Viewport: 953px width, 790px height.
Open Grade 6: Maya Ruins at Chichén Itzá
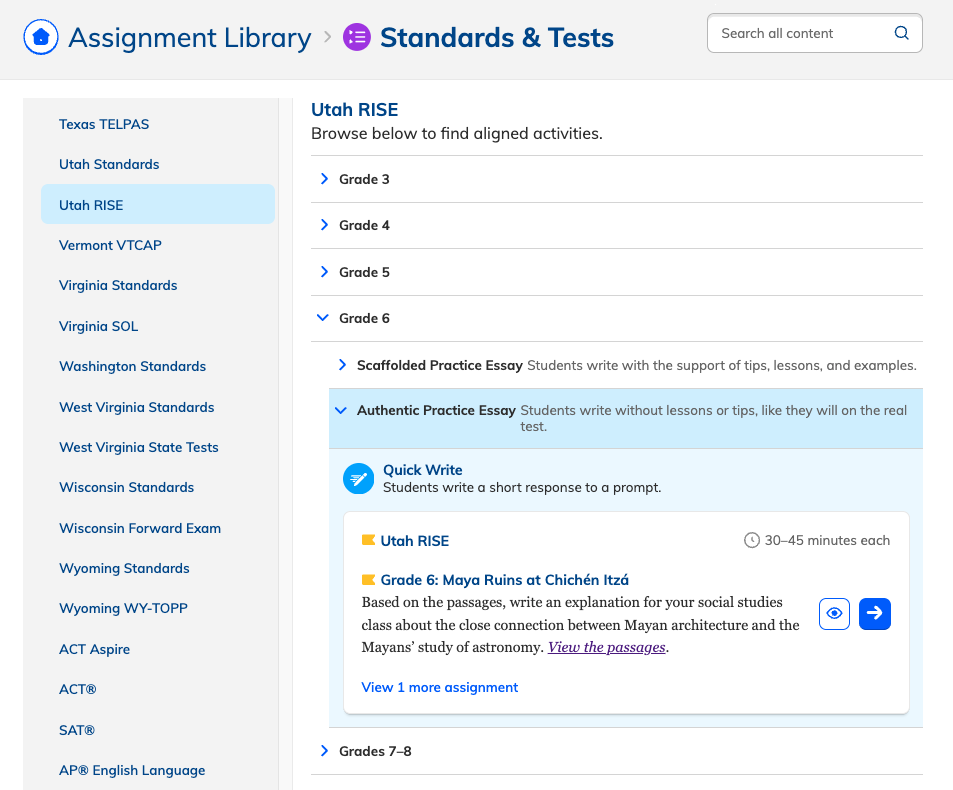coord(504,580)
